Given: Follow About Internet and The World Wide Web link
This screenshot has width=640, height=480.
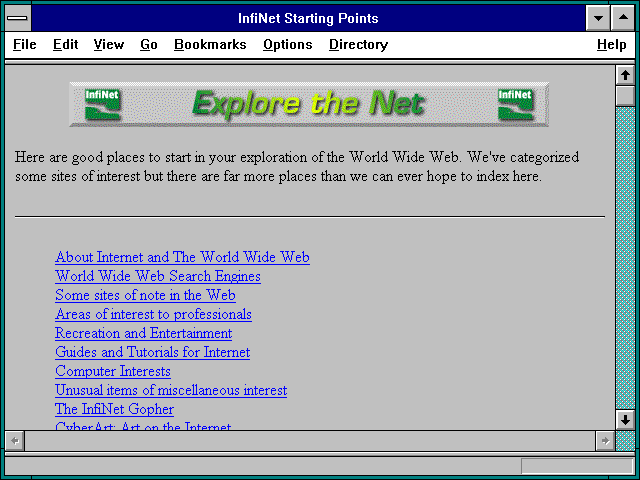Looking at the screenshot, I should pos(182,257).
